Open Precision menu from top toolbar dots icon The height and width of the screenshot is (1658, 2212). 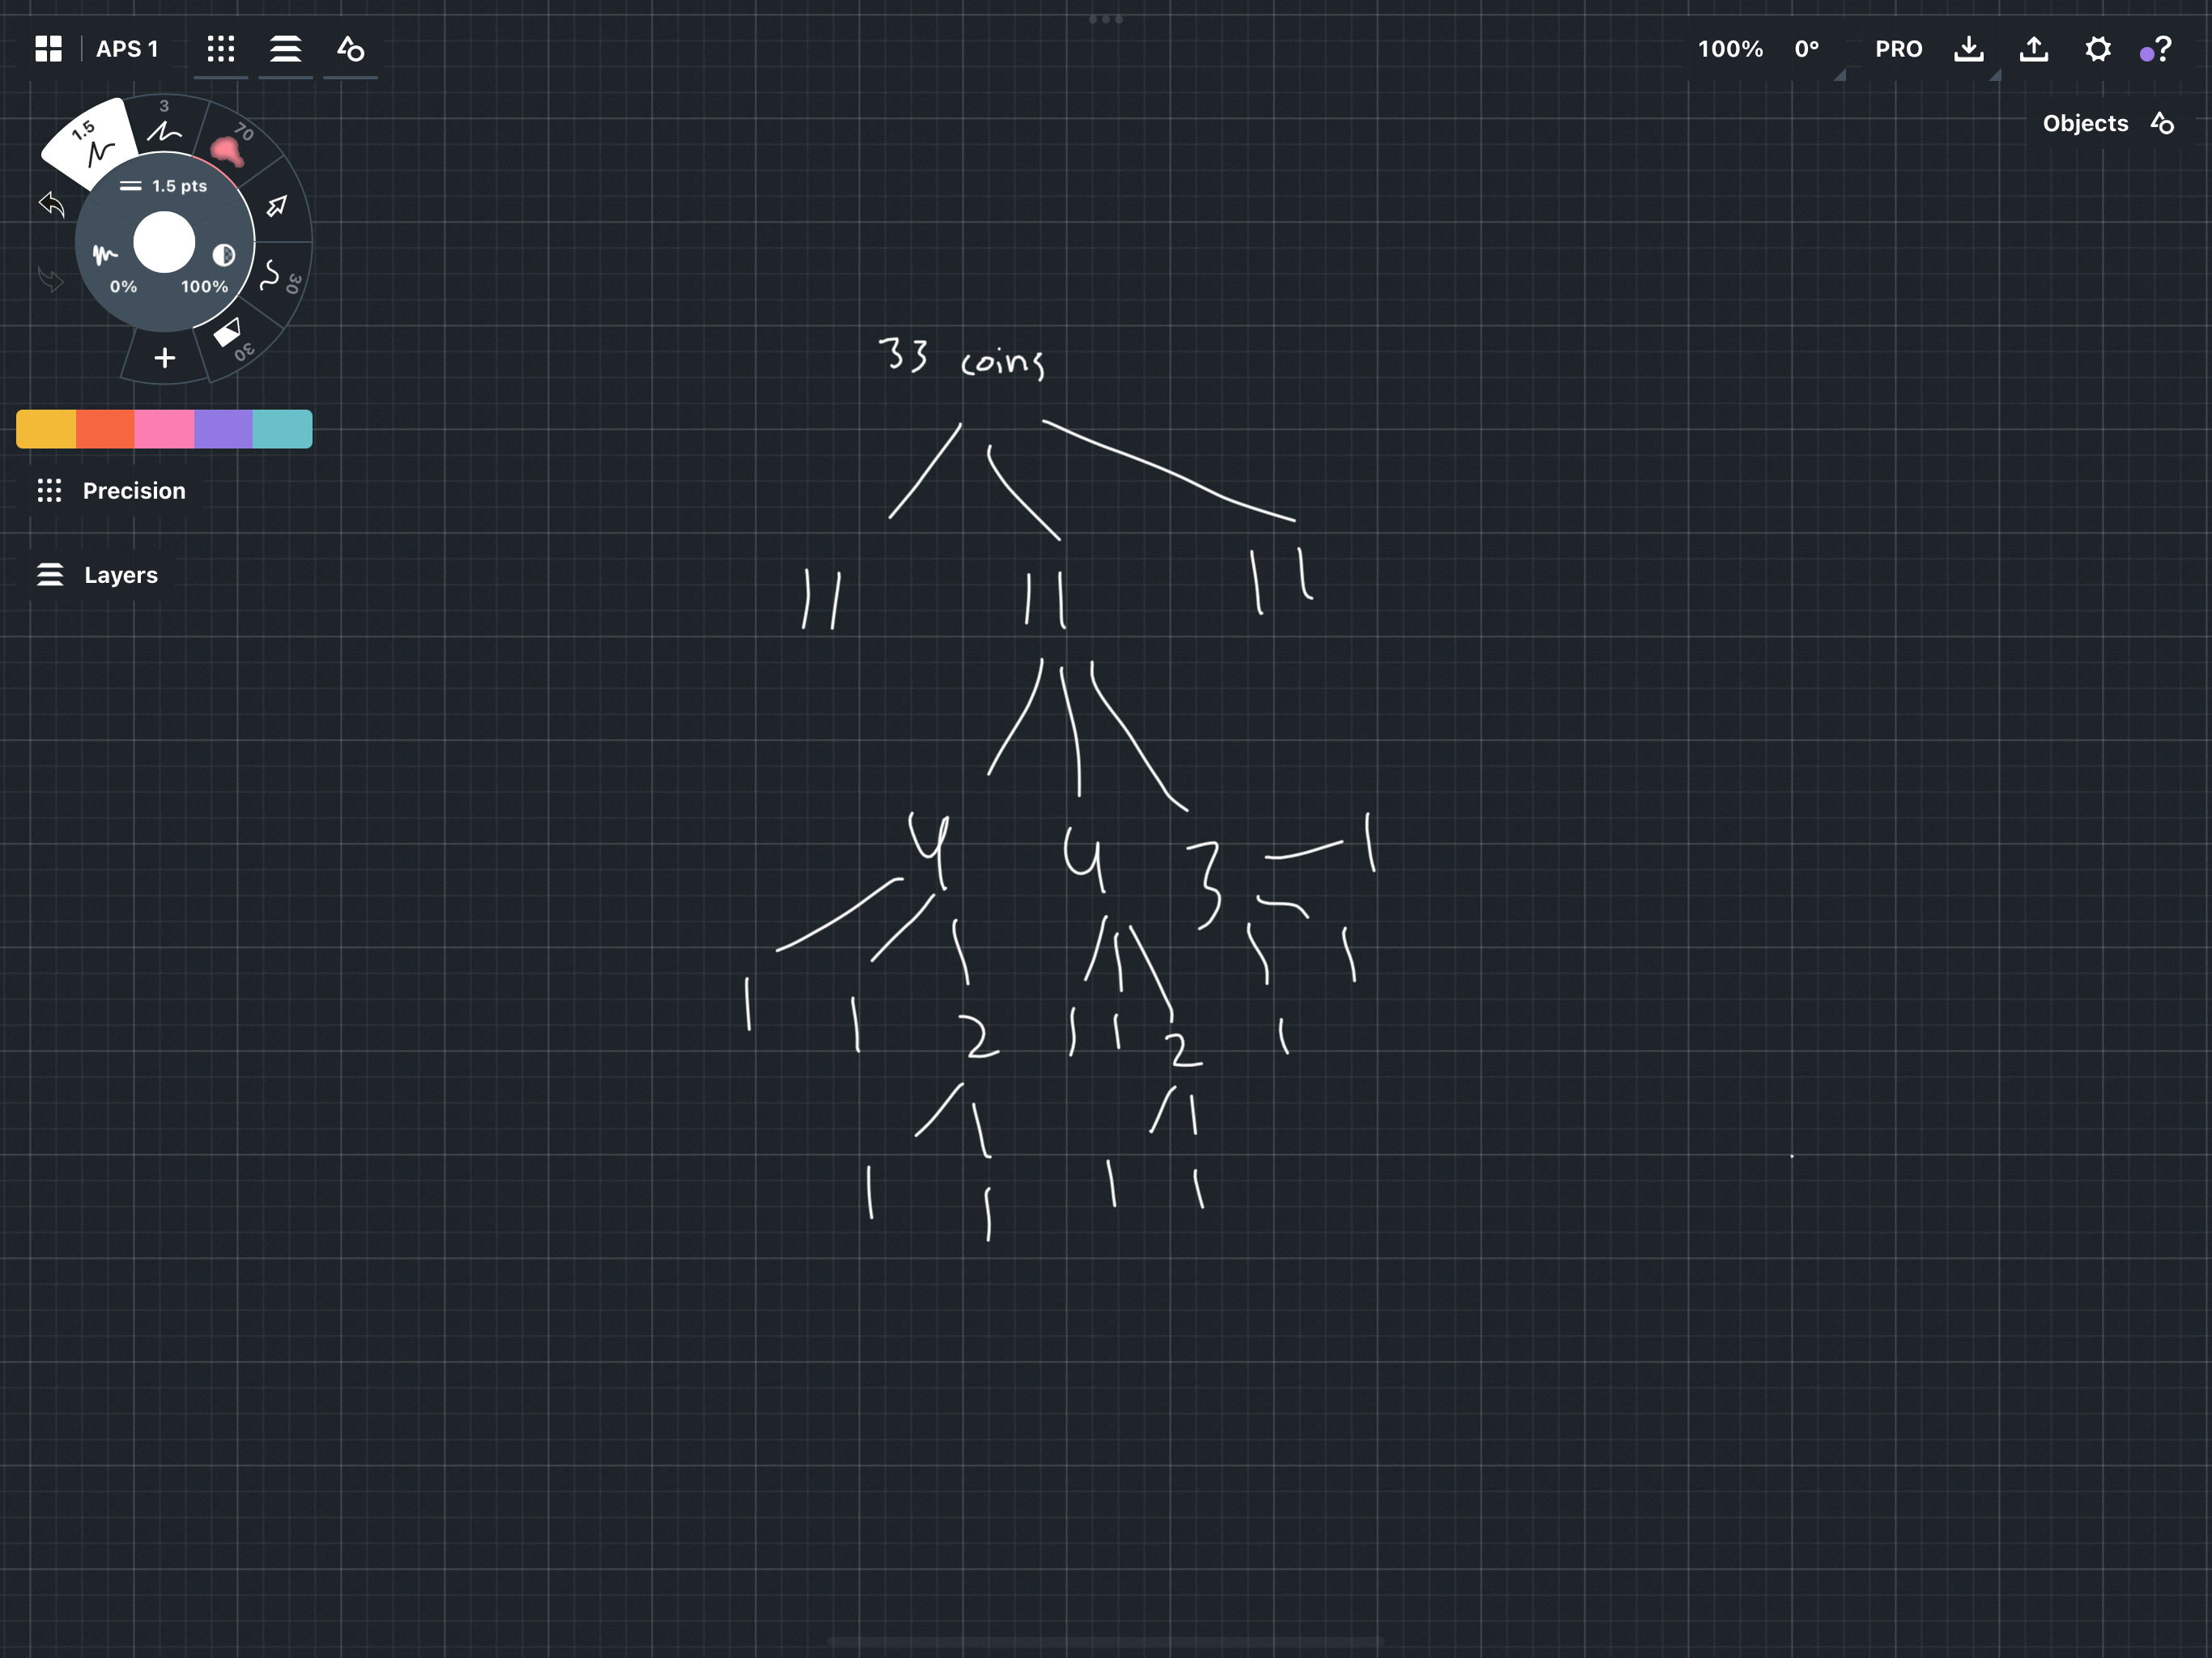[221, 49]
